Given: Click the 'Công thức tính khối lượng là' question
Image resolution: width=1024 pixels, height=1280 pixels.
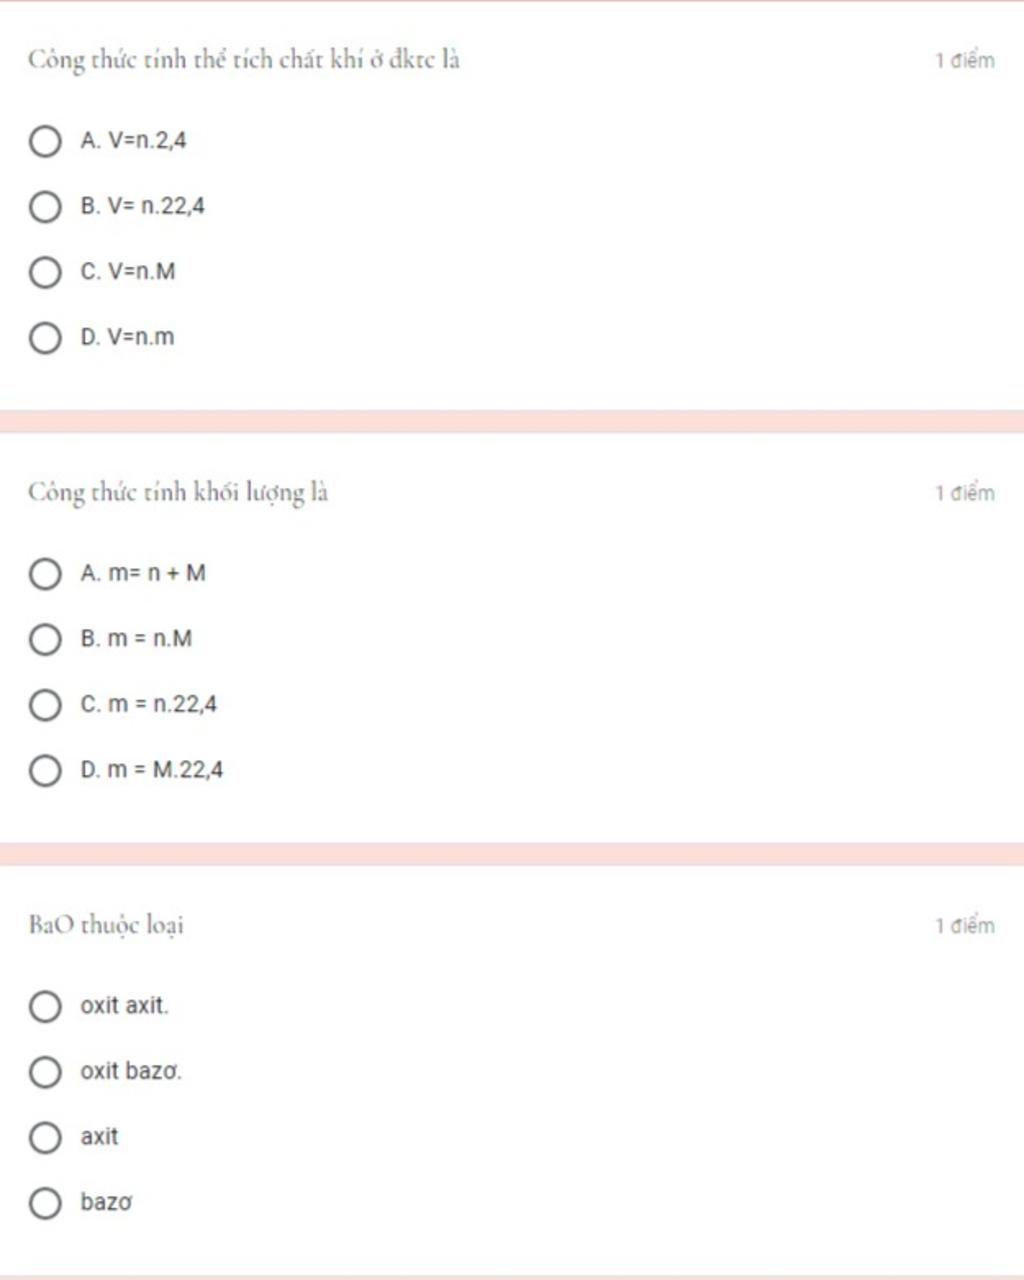Looking at the screenshot, I should tap(178, 493).
